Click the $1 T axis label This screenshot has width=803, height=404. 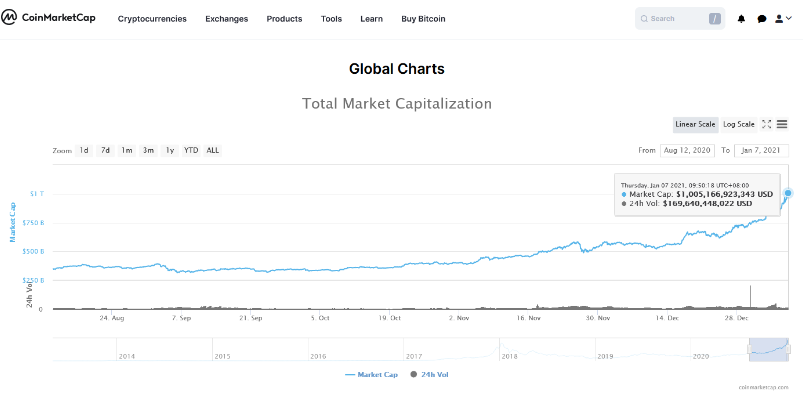coord(37,194)
